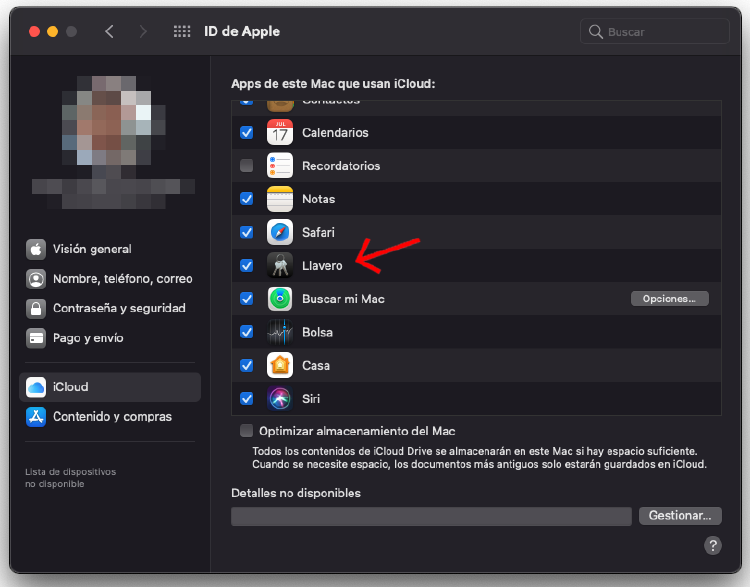Uncheck the Notas checkbox
750x587 pixels.
pyautogui.click(x=246, y=199)
